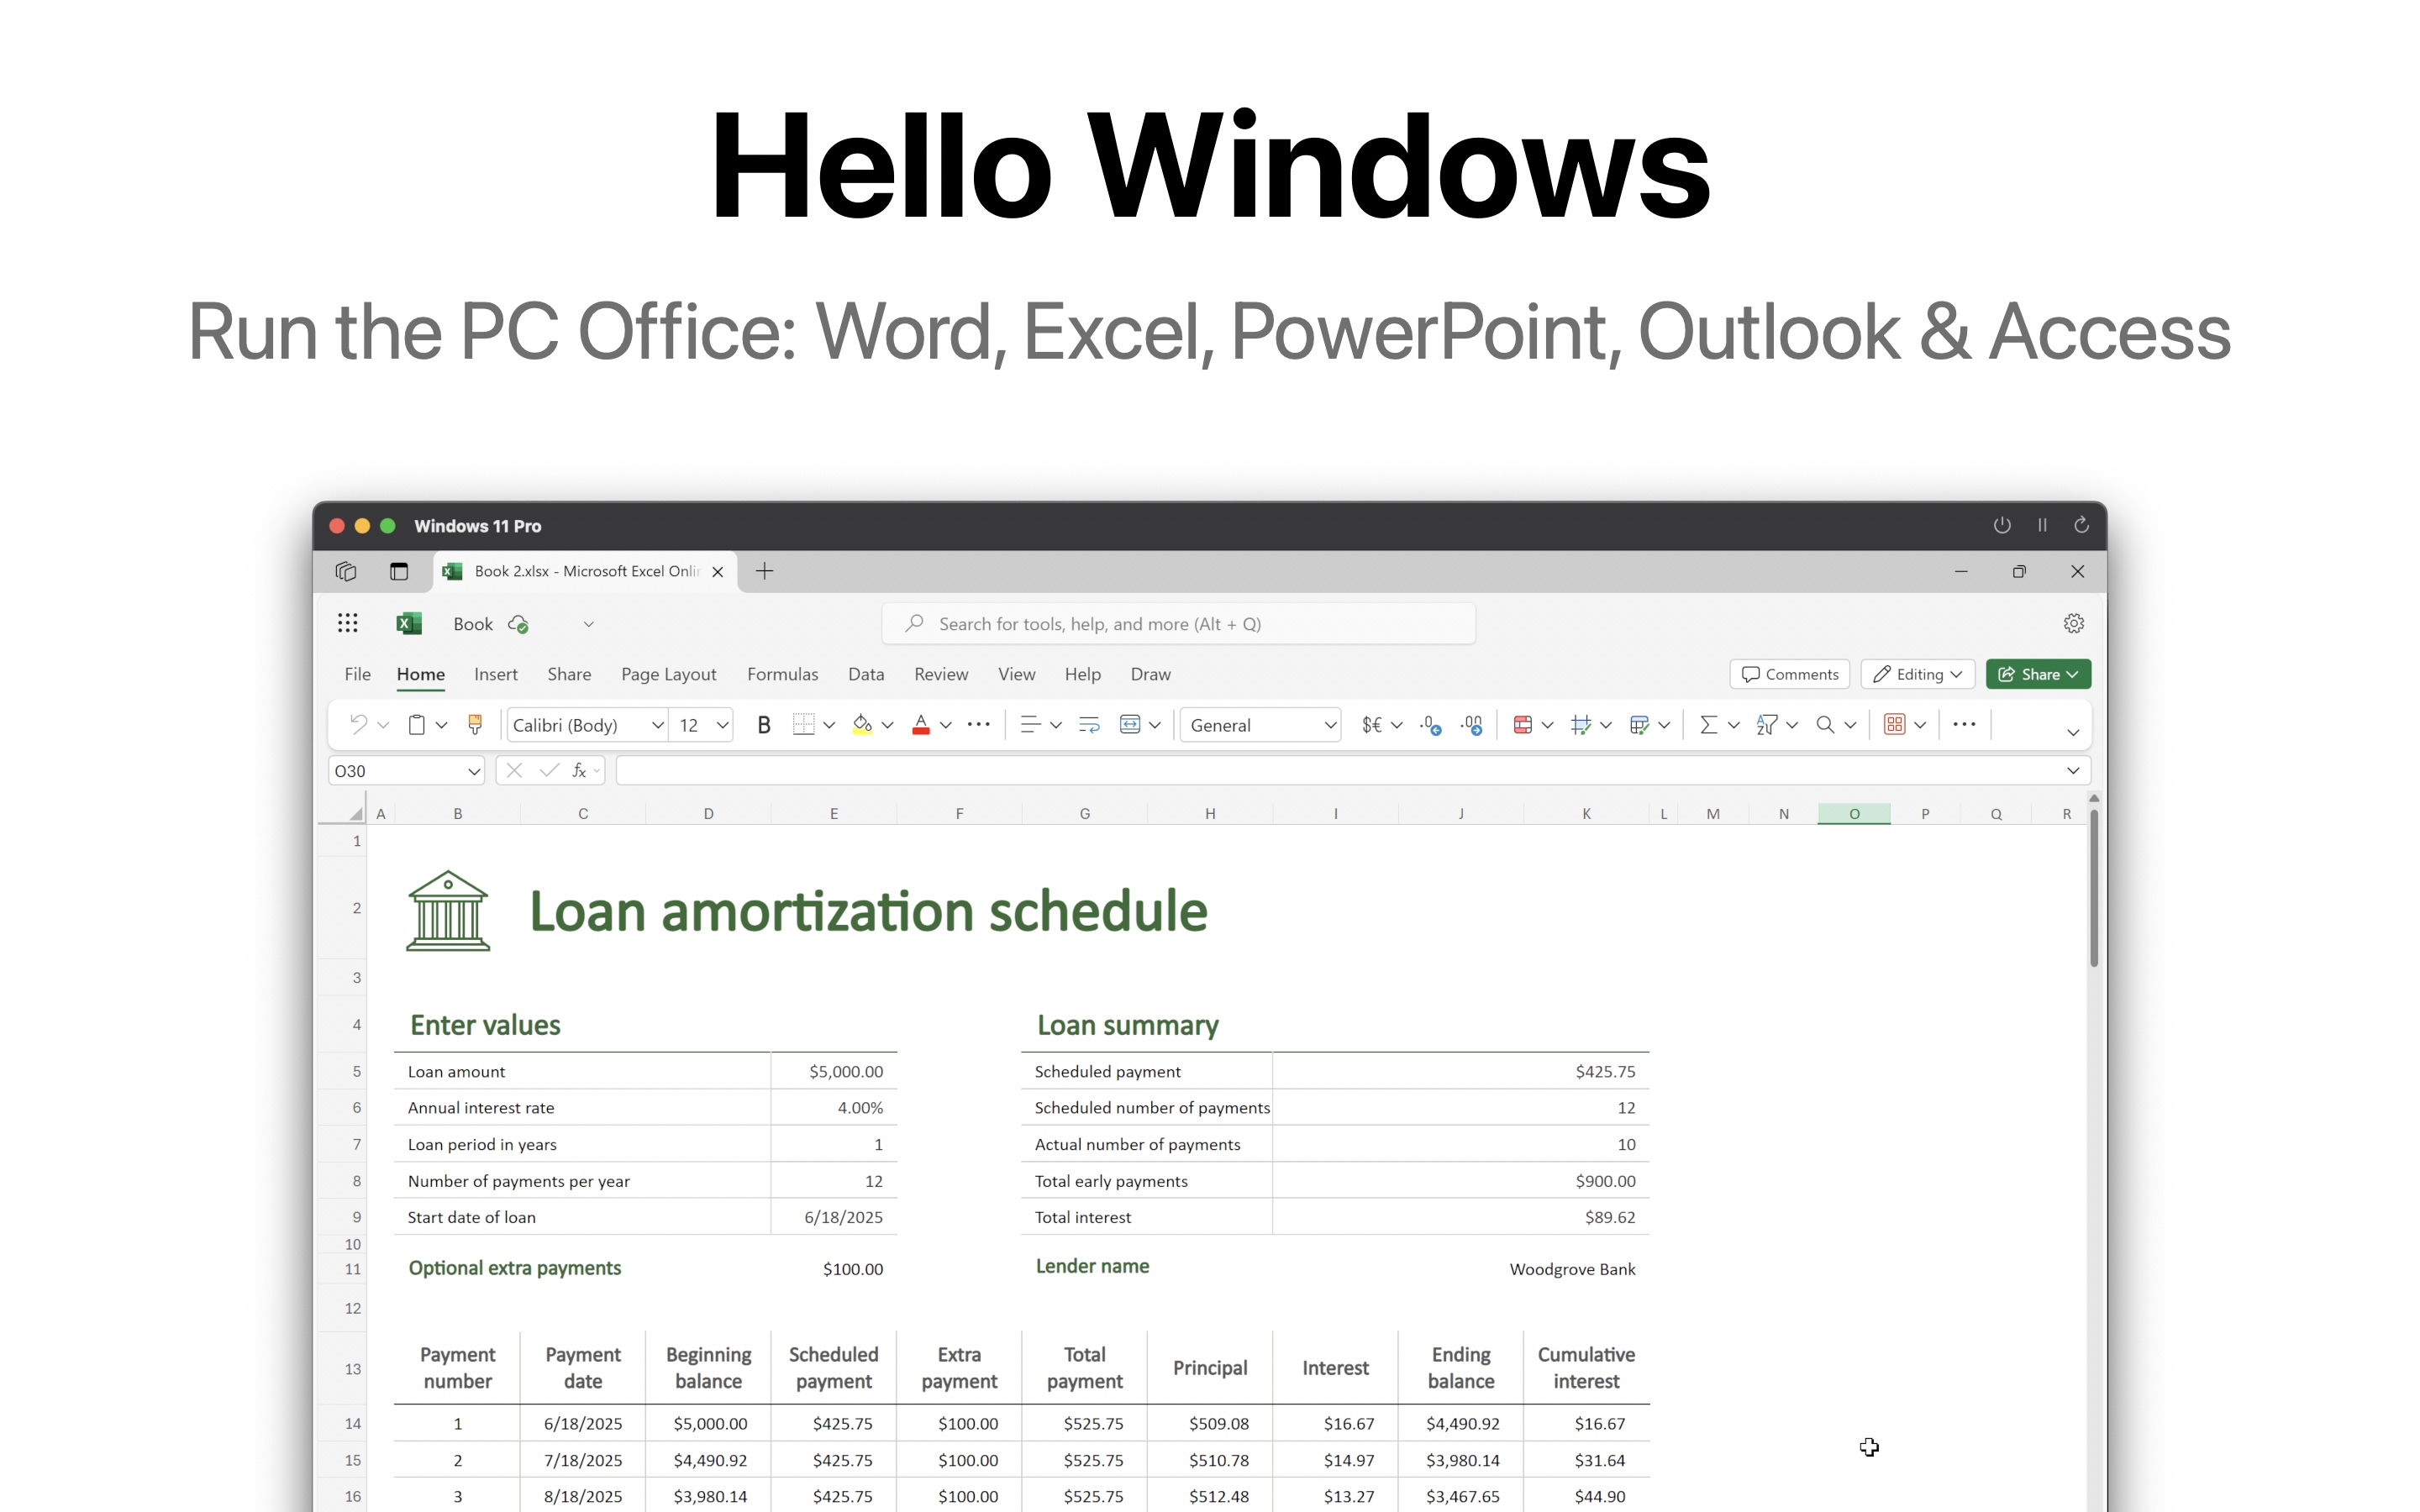Click the Merge cells icon

click(x=1130, y=725)
